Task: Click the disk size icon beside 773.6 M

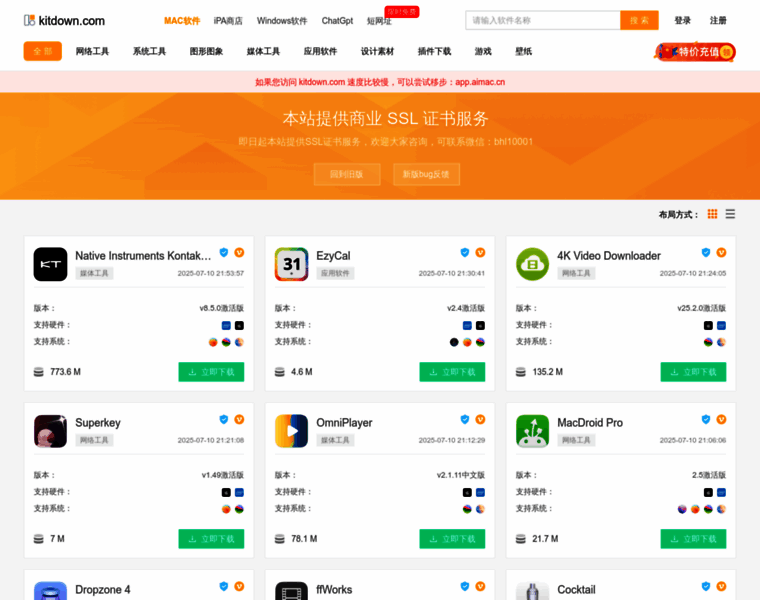Action: [x=38, y=372]
